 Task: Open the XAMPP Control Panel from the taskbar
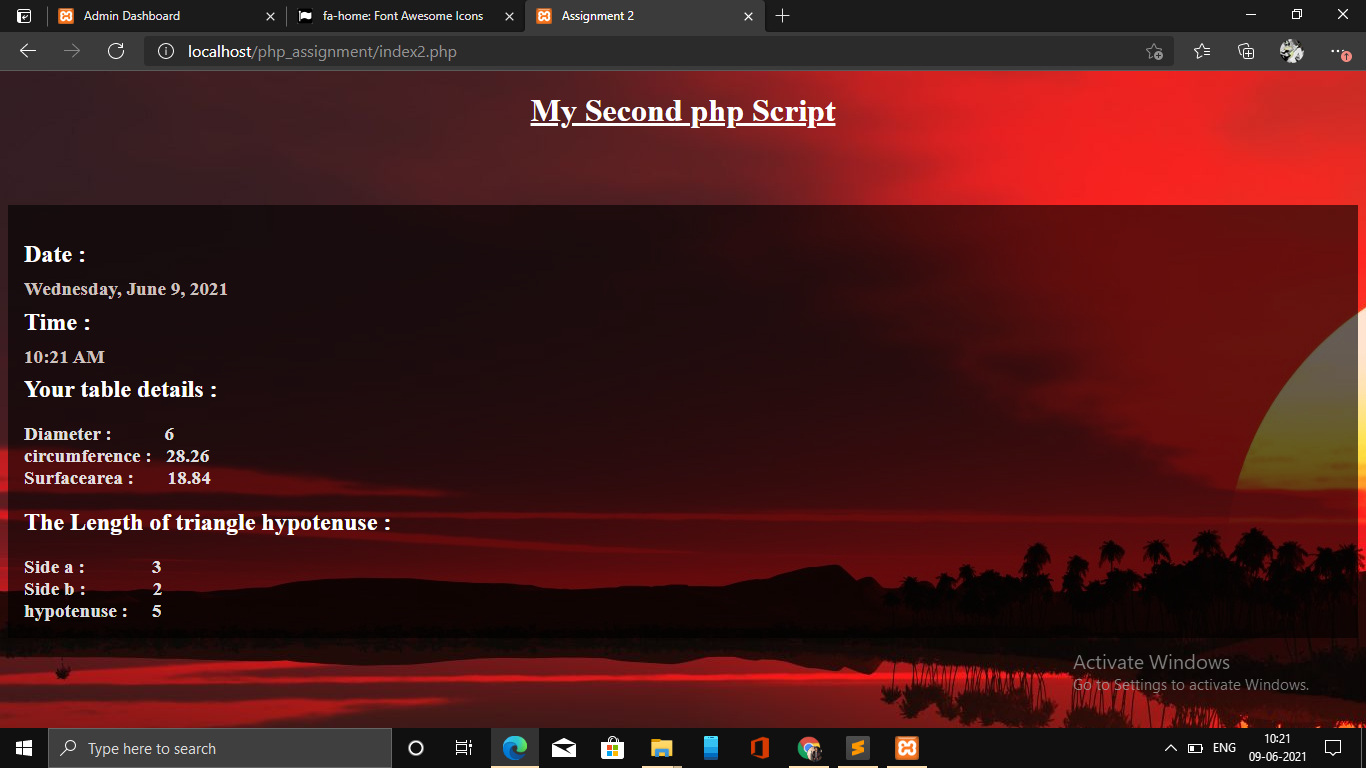(x=906, y=748)
